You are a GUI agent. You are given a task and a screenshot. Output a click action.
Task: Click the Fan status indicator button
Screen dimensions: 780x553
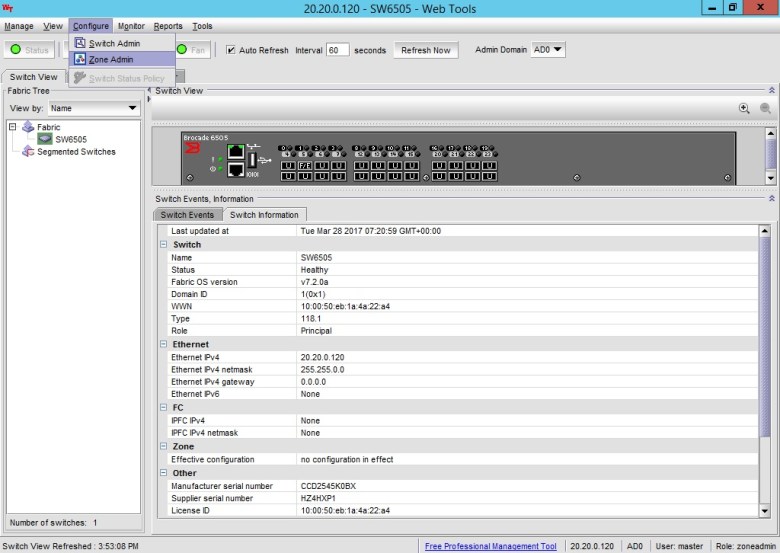click(195, 50)
